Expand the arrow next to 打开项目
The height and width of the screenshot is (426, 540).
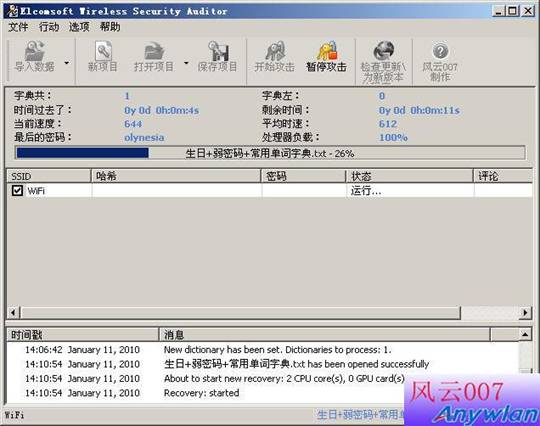(x=186, y=63)
